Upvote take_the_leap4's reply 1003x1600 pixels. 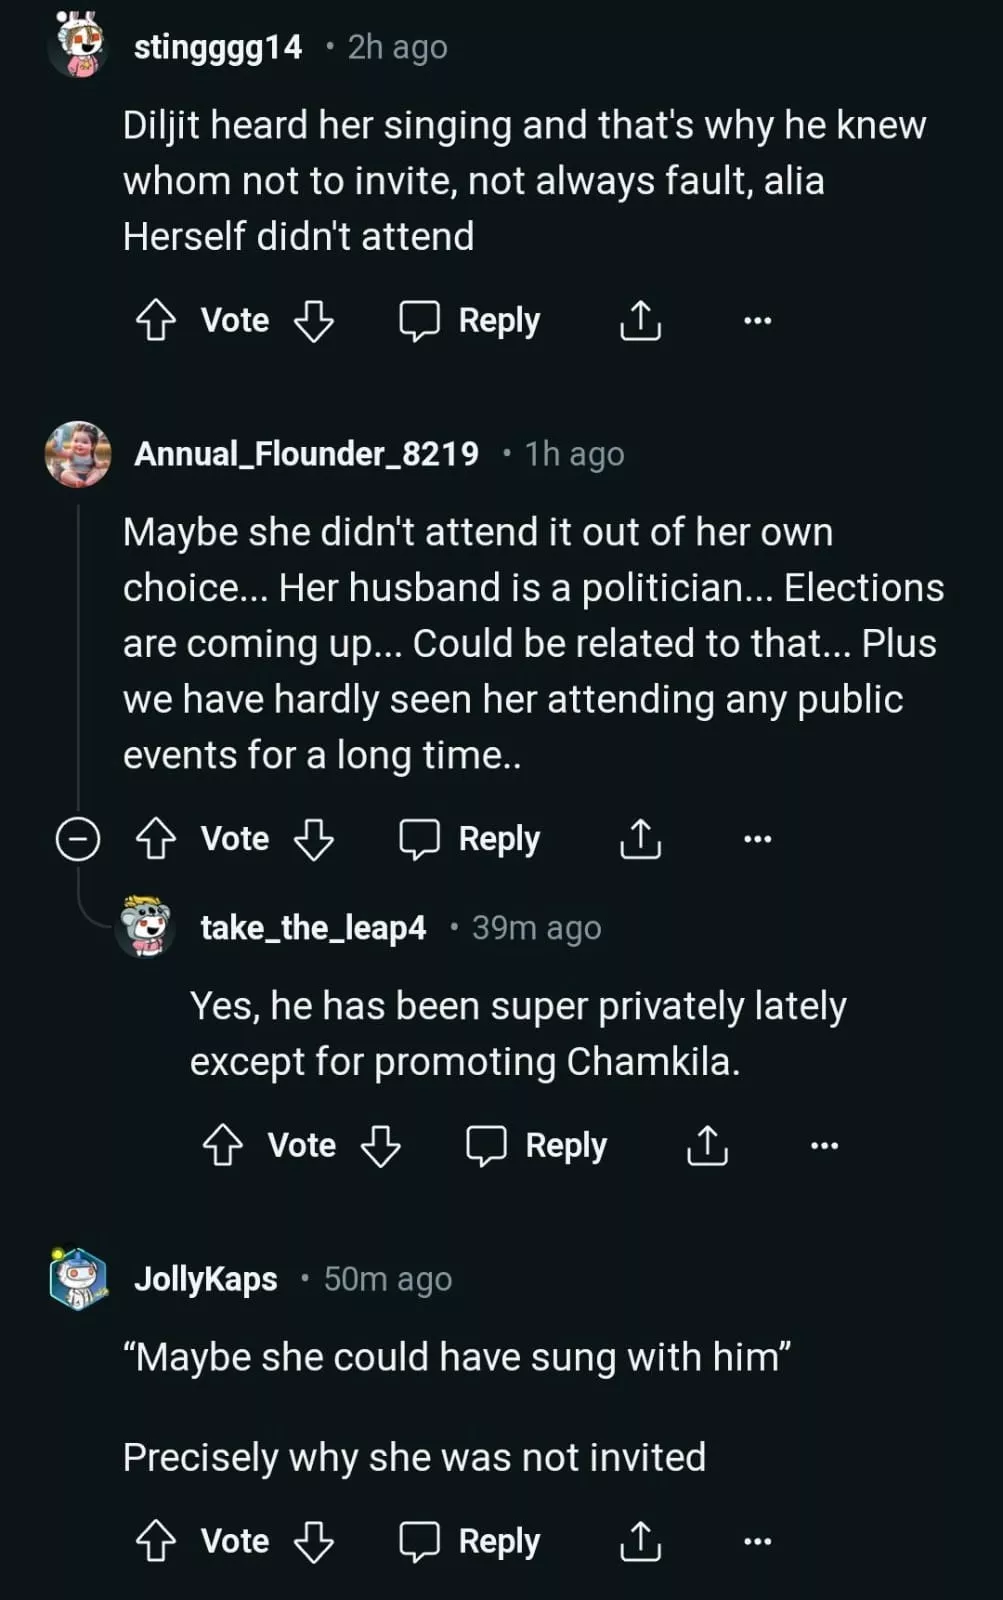pyautogui.click(x=223, y=1146)
